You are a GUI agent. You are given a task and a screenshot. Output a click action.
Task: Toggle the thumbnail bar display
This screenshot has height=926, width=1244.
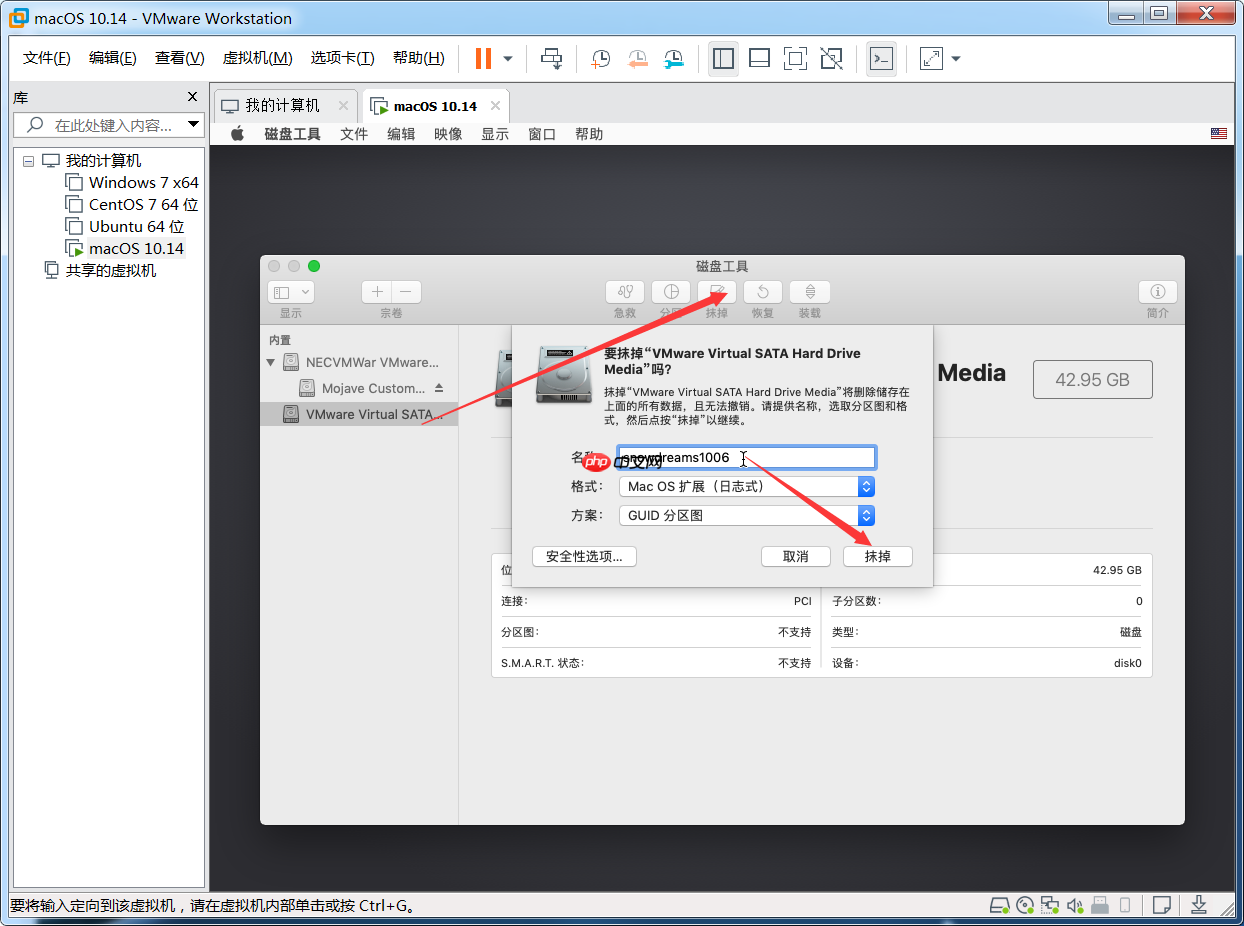(x=759, y=58)
